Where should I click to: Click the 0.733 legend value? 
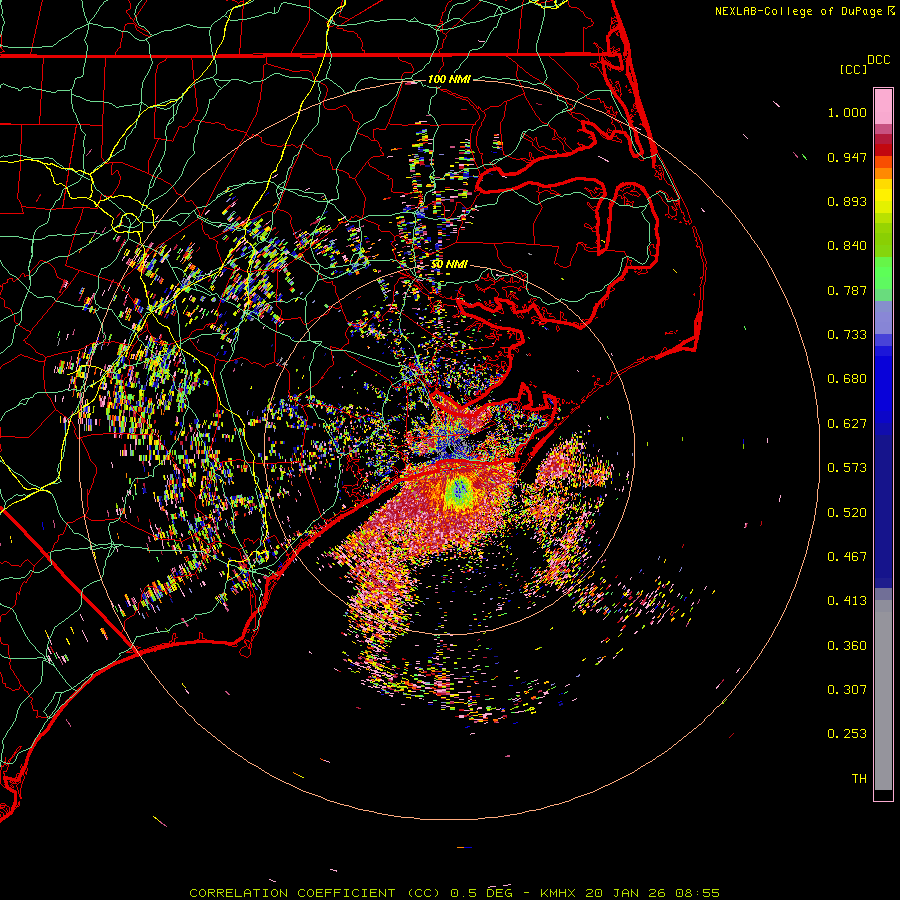coord(847,335)
